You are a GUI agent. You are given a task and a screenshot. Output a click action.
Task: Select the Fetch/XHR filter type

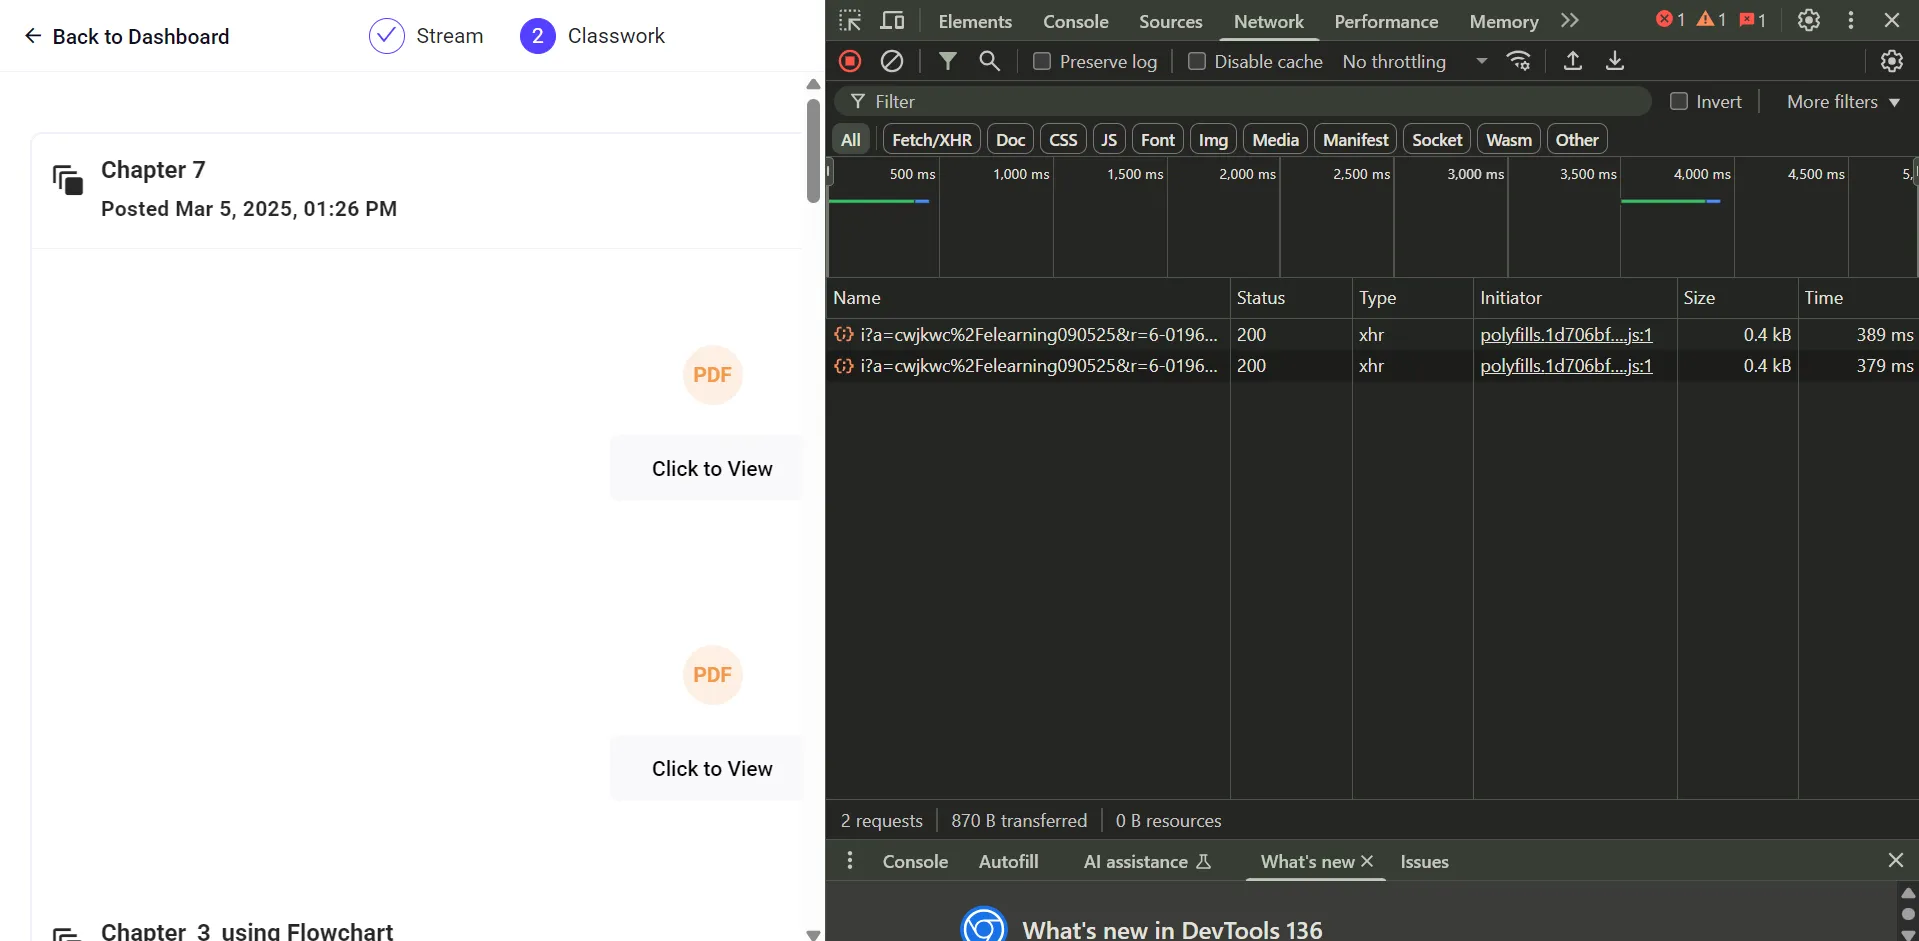pos(931,139)
